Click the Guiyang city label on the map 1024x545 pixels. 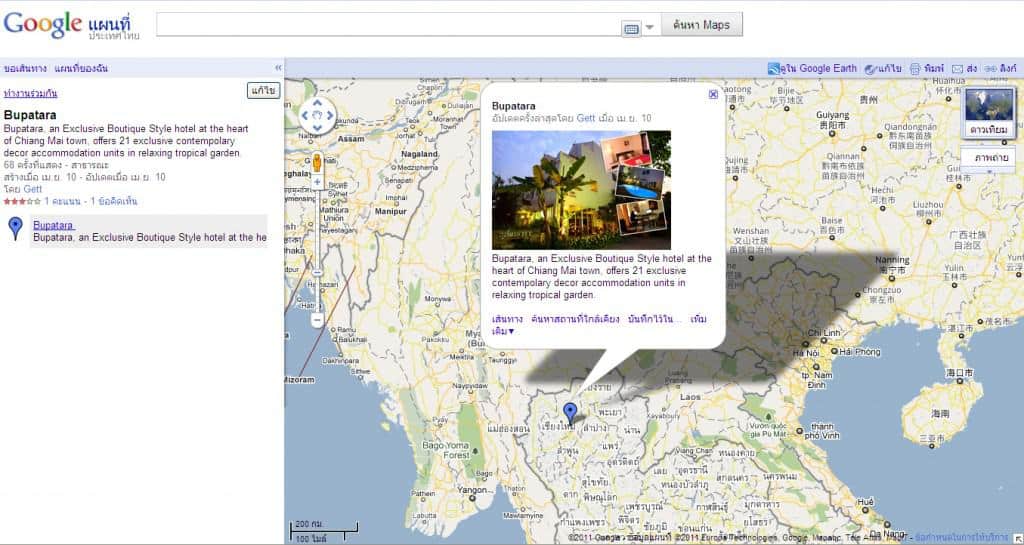pyautogui.click(x=833, y=115)
